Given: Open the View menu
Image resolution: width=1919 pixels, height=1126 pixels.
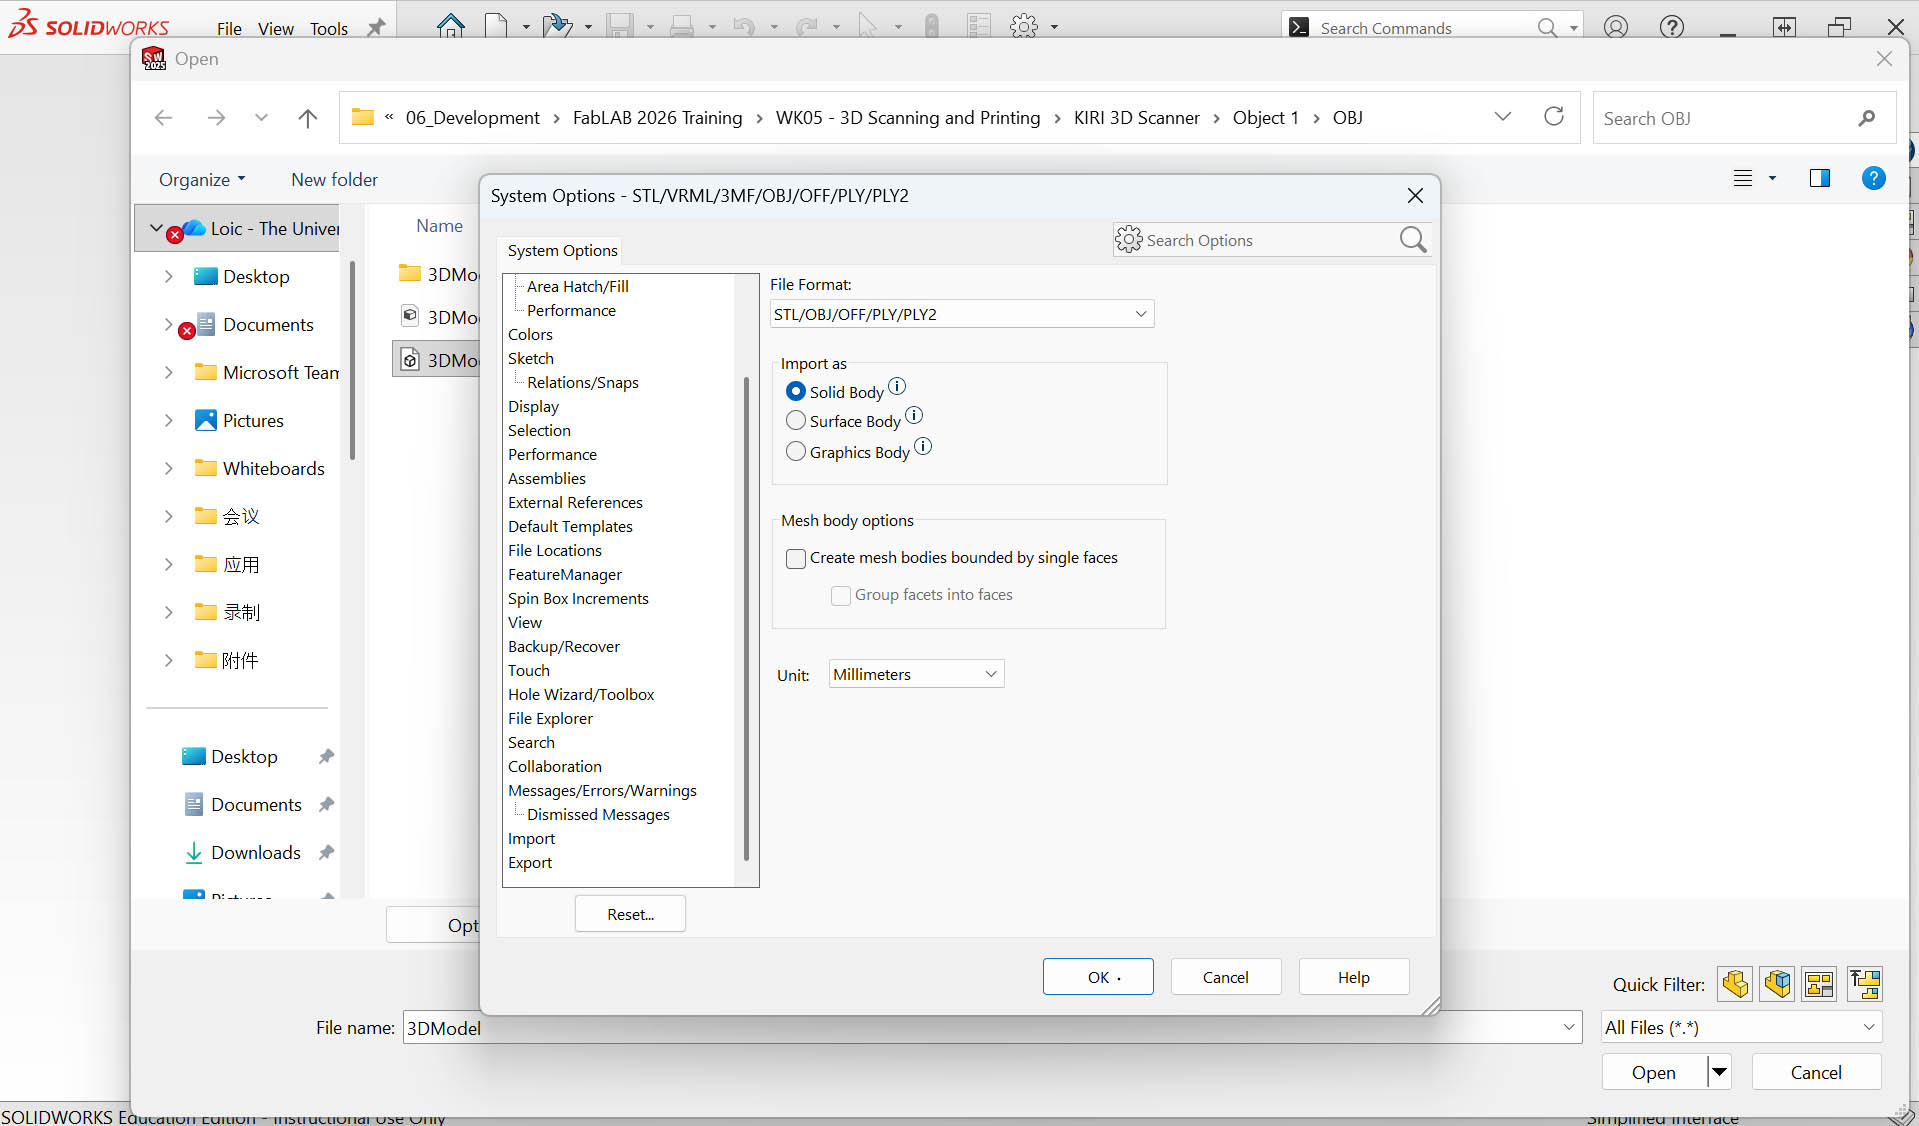Looking at the screenshot, I should point(275,28).
